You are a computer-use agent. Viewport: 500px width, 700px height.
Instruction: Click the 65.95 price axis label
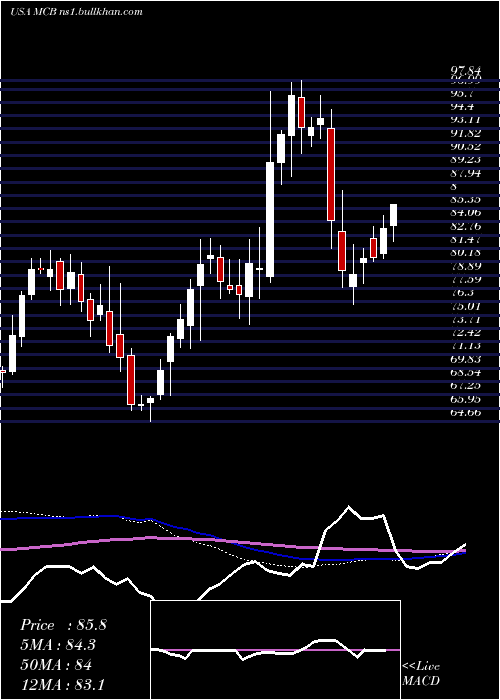point(467,399)
